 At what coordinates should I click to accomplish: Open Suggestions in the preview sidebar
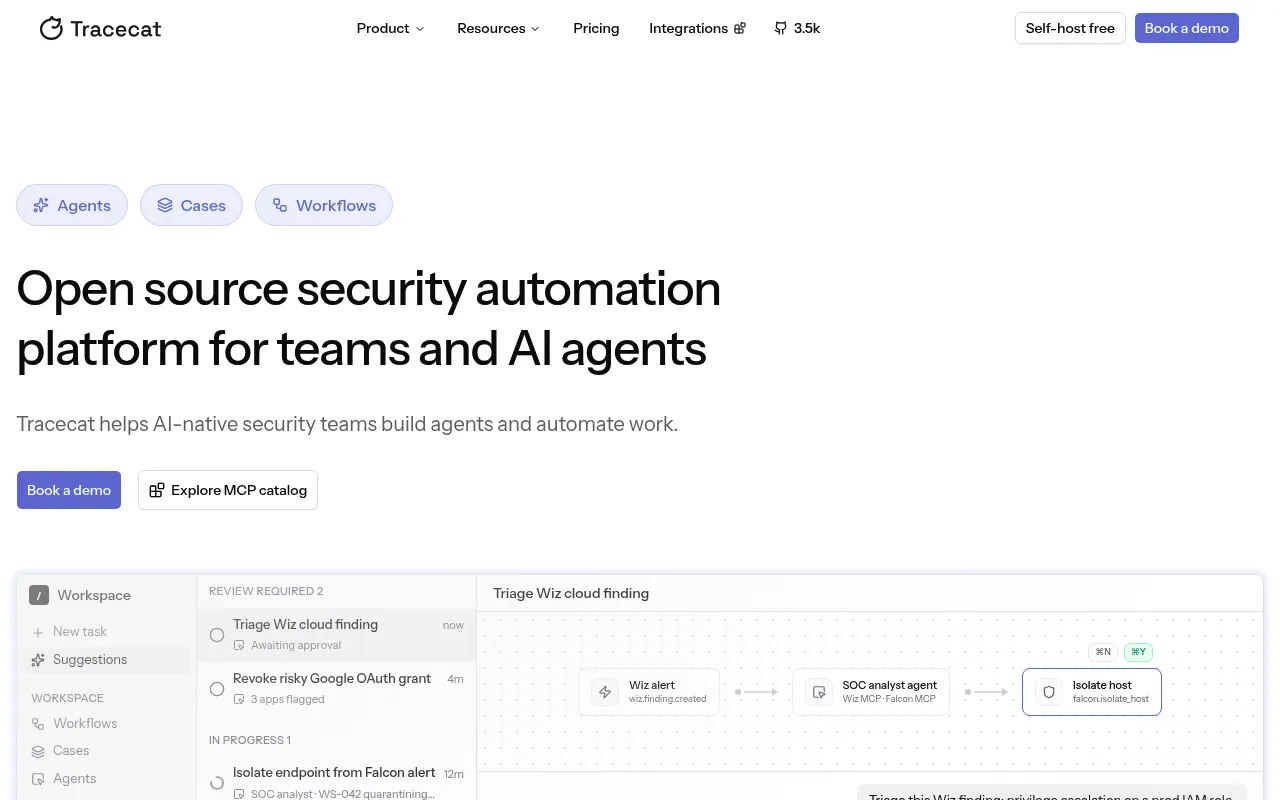pos(106,660)
